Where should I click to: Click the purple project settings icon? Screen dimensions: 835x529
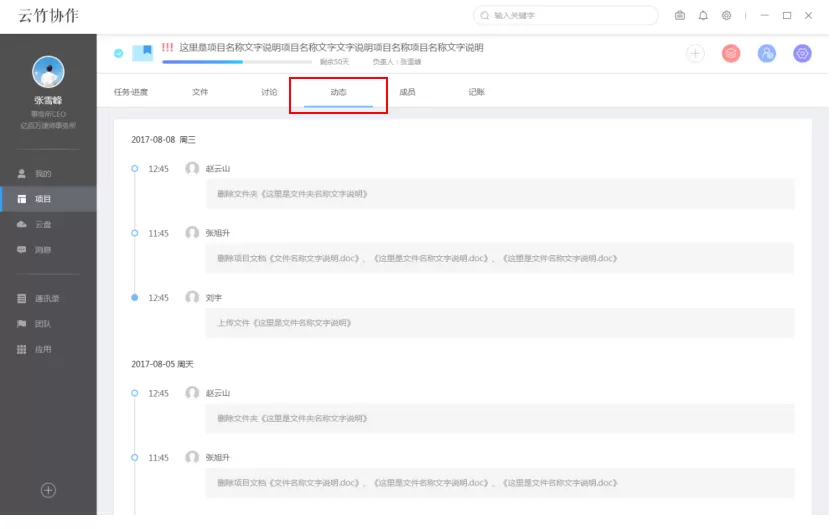click(803, 53)
